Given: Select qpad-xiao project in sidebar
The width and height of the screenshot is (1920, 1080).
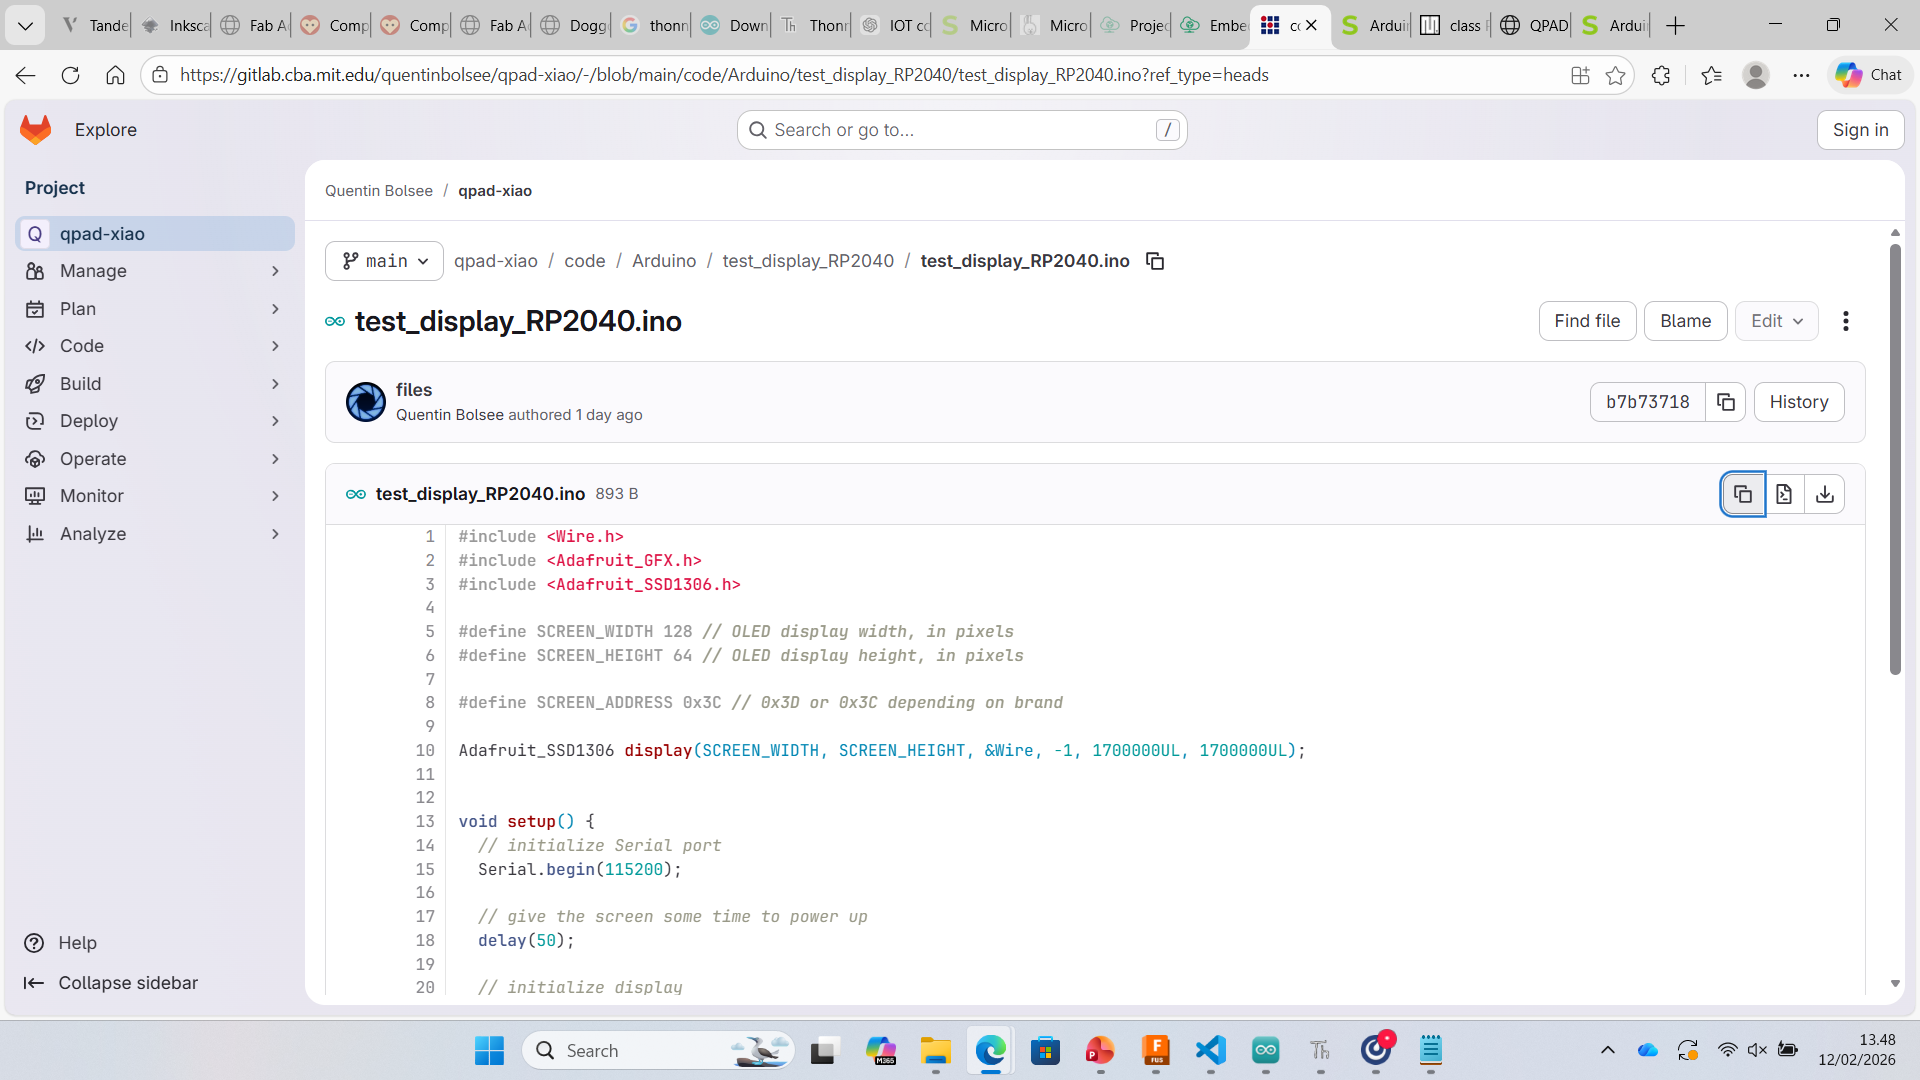Looking at the screenshot, I should (155, 234).
